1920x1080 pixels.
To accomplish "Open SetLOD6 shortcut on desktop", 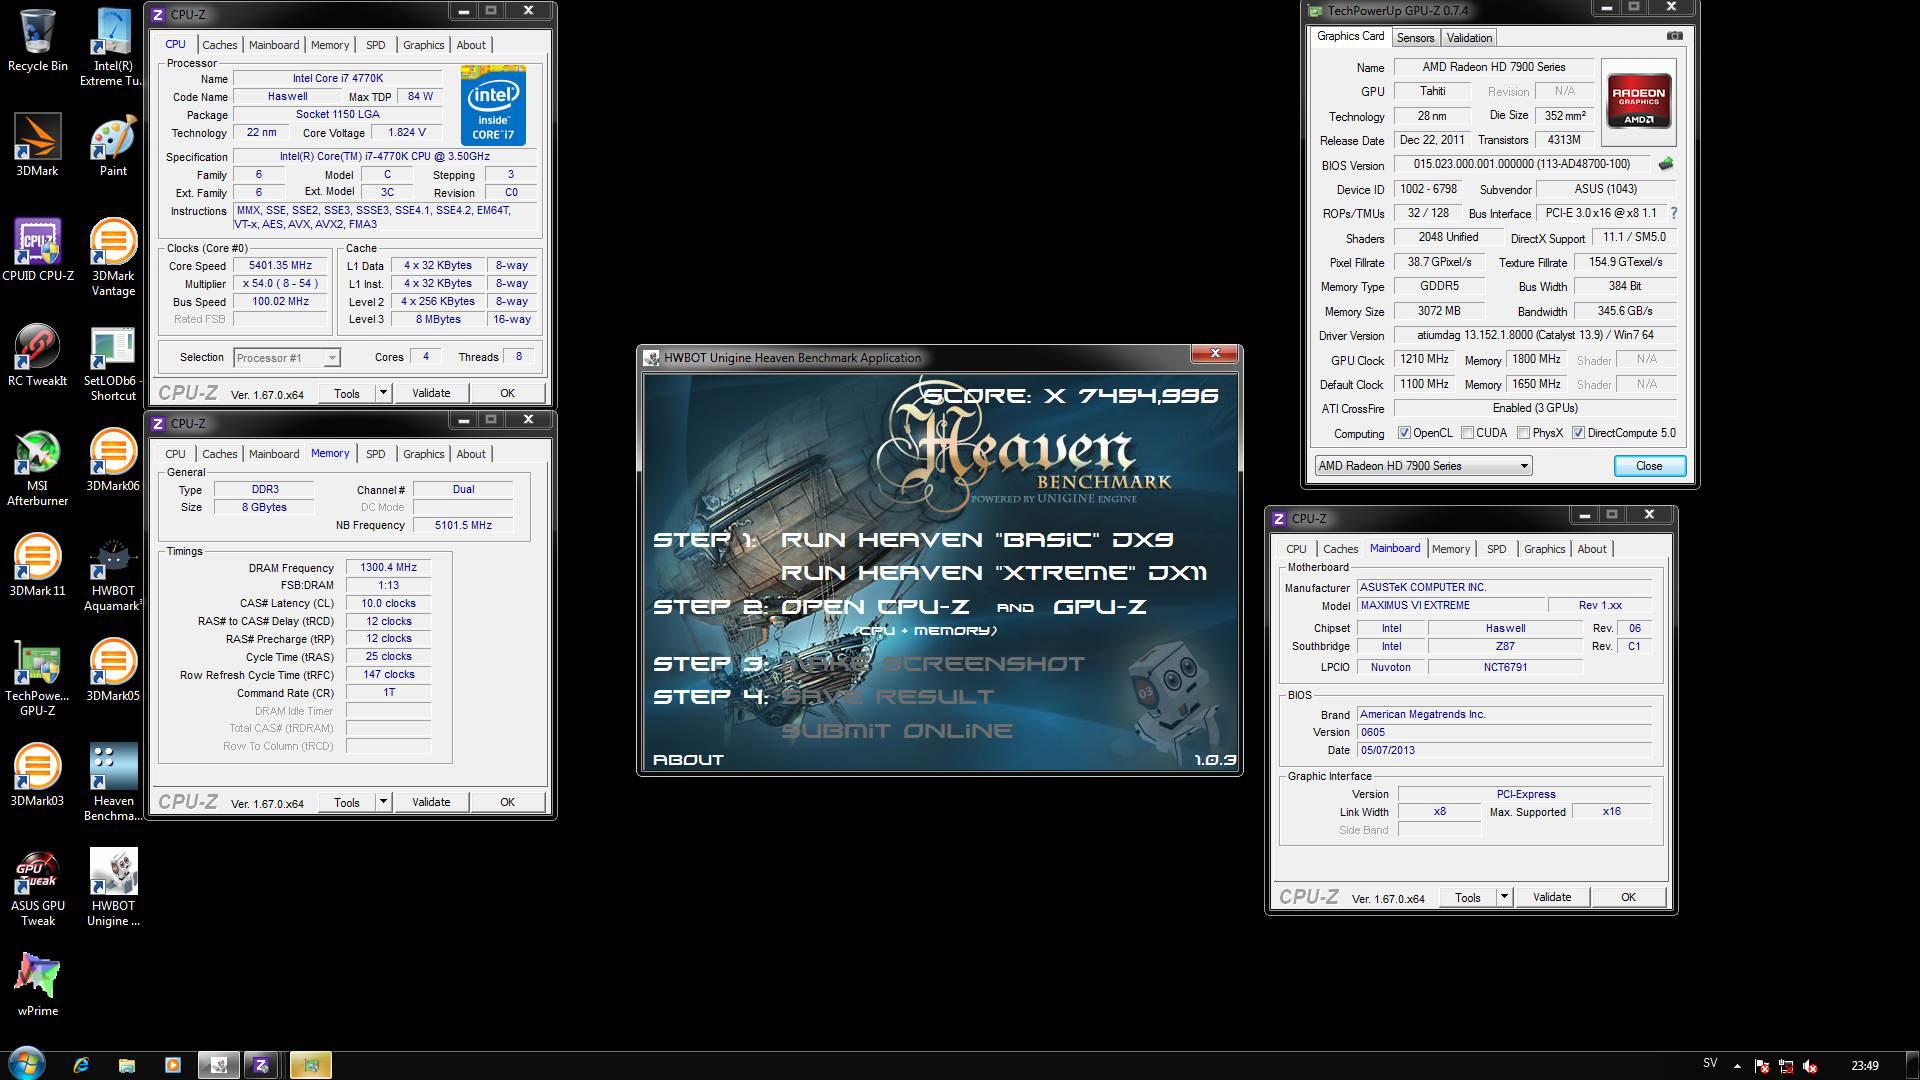I will pos(113,362).
